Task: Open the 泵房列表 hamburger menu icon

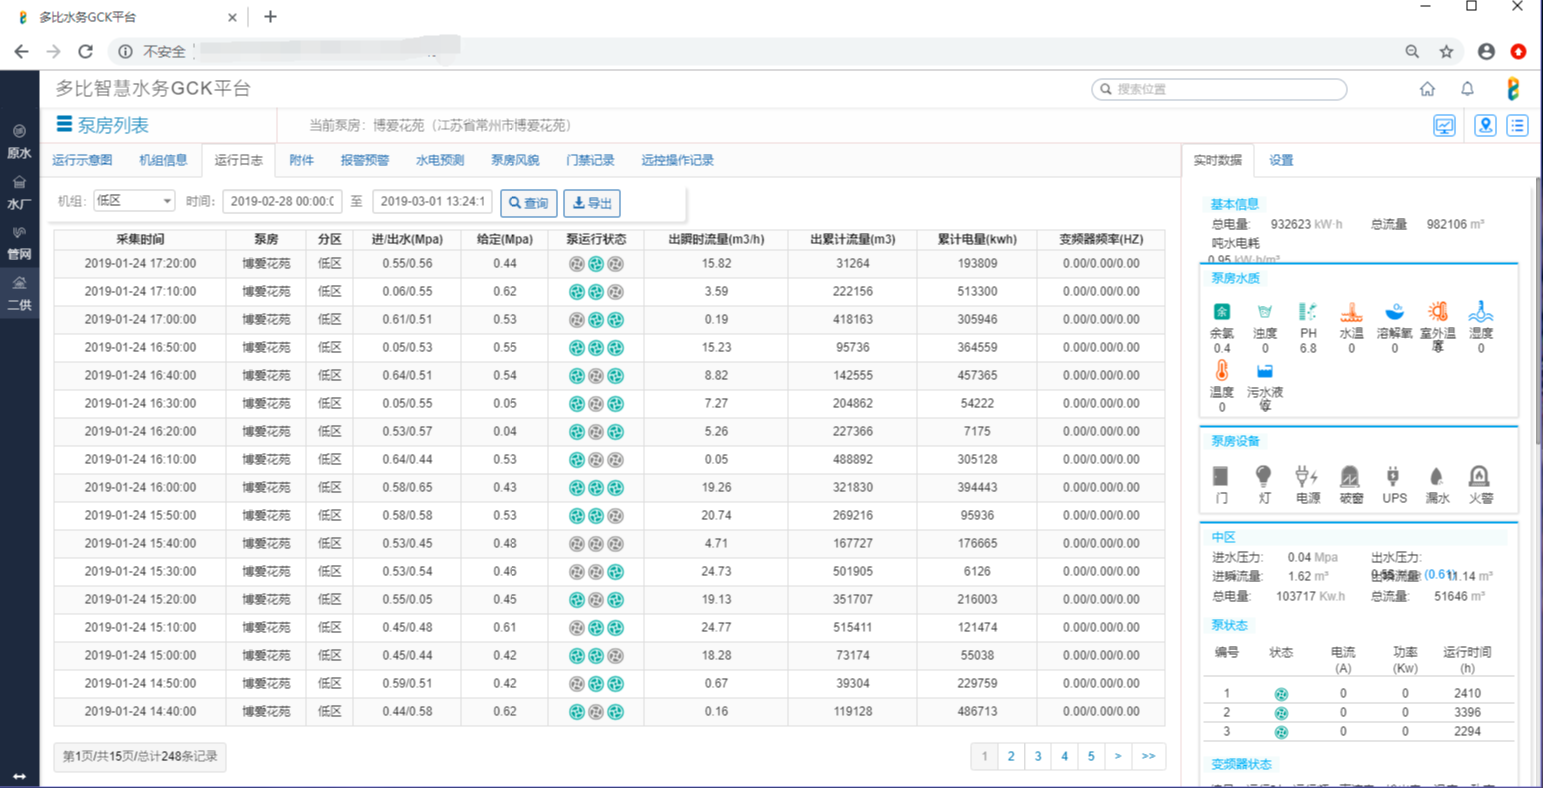Action: (x=64, y=125)
